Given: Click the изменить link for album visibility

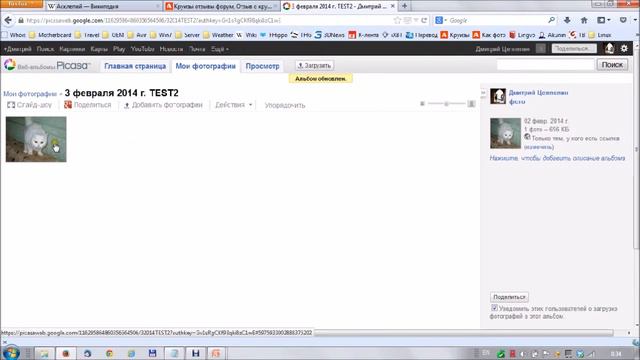Looking at the screenshot, I should click(539, 147).
